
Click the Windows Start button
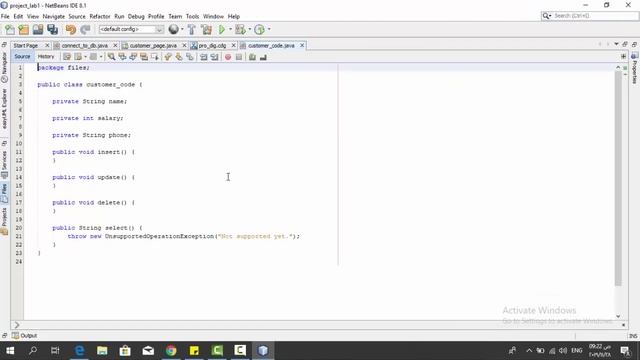pos(10,350)
